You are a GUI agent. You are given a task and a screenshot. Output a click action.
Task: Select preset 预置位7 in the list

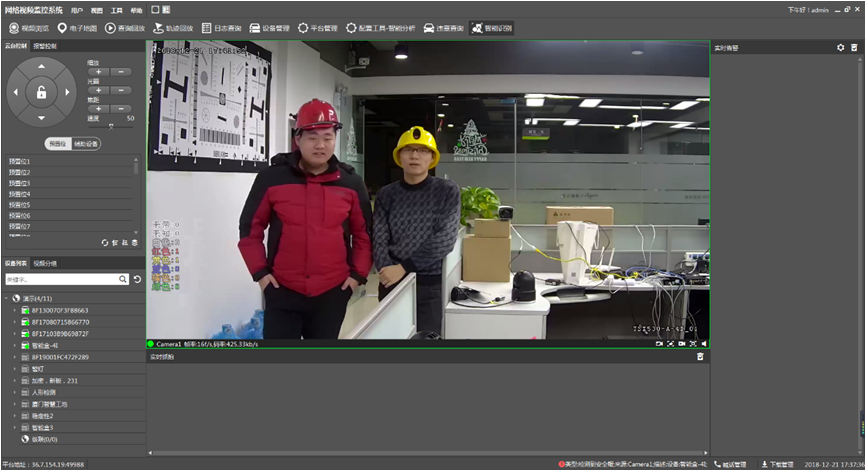pyautogui.click(x=70, y=226)
